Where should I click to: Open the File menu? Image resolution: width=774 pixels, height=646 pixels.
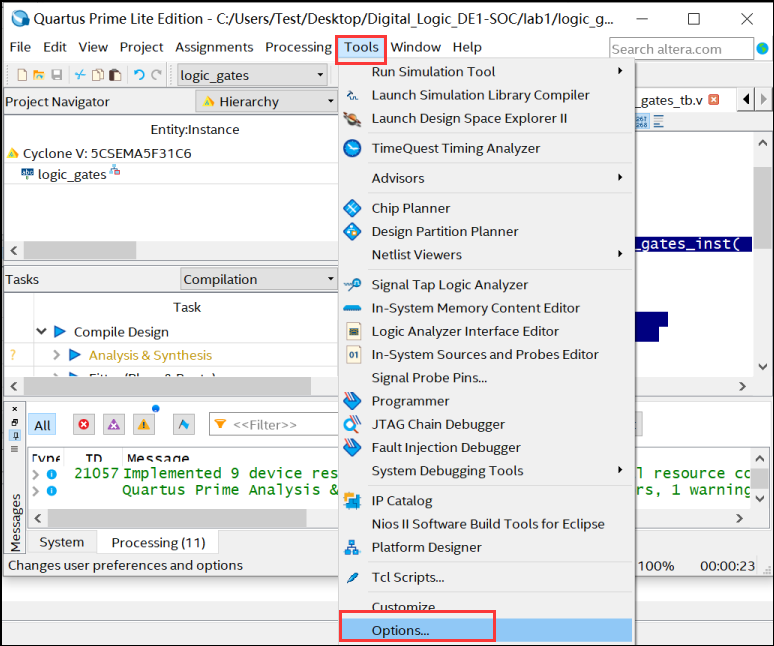pyautogui.click(x=20, y=47)
